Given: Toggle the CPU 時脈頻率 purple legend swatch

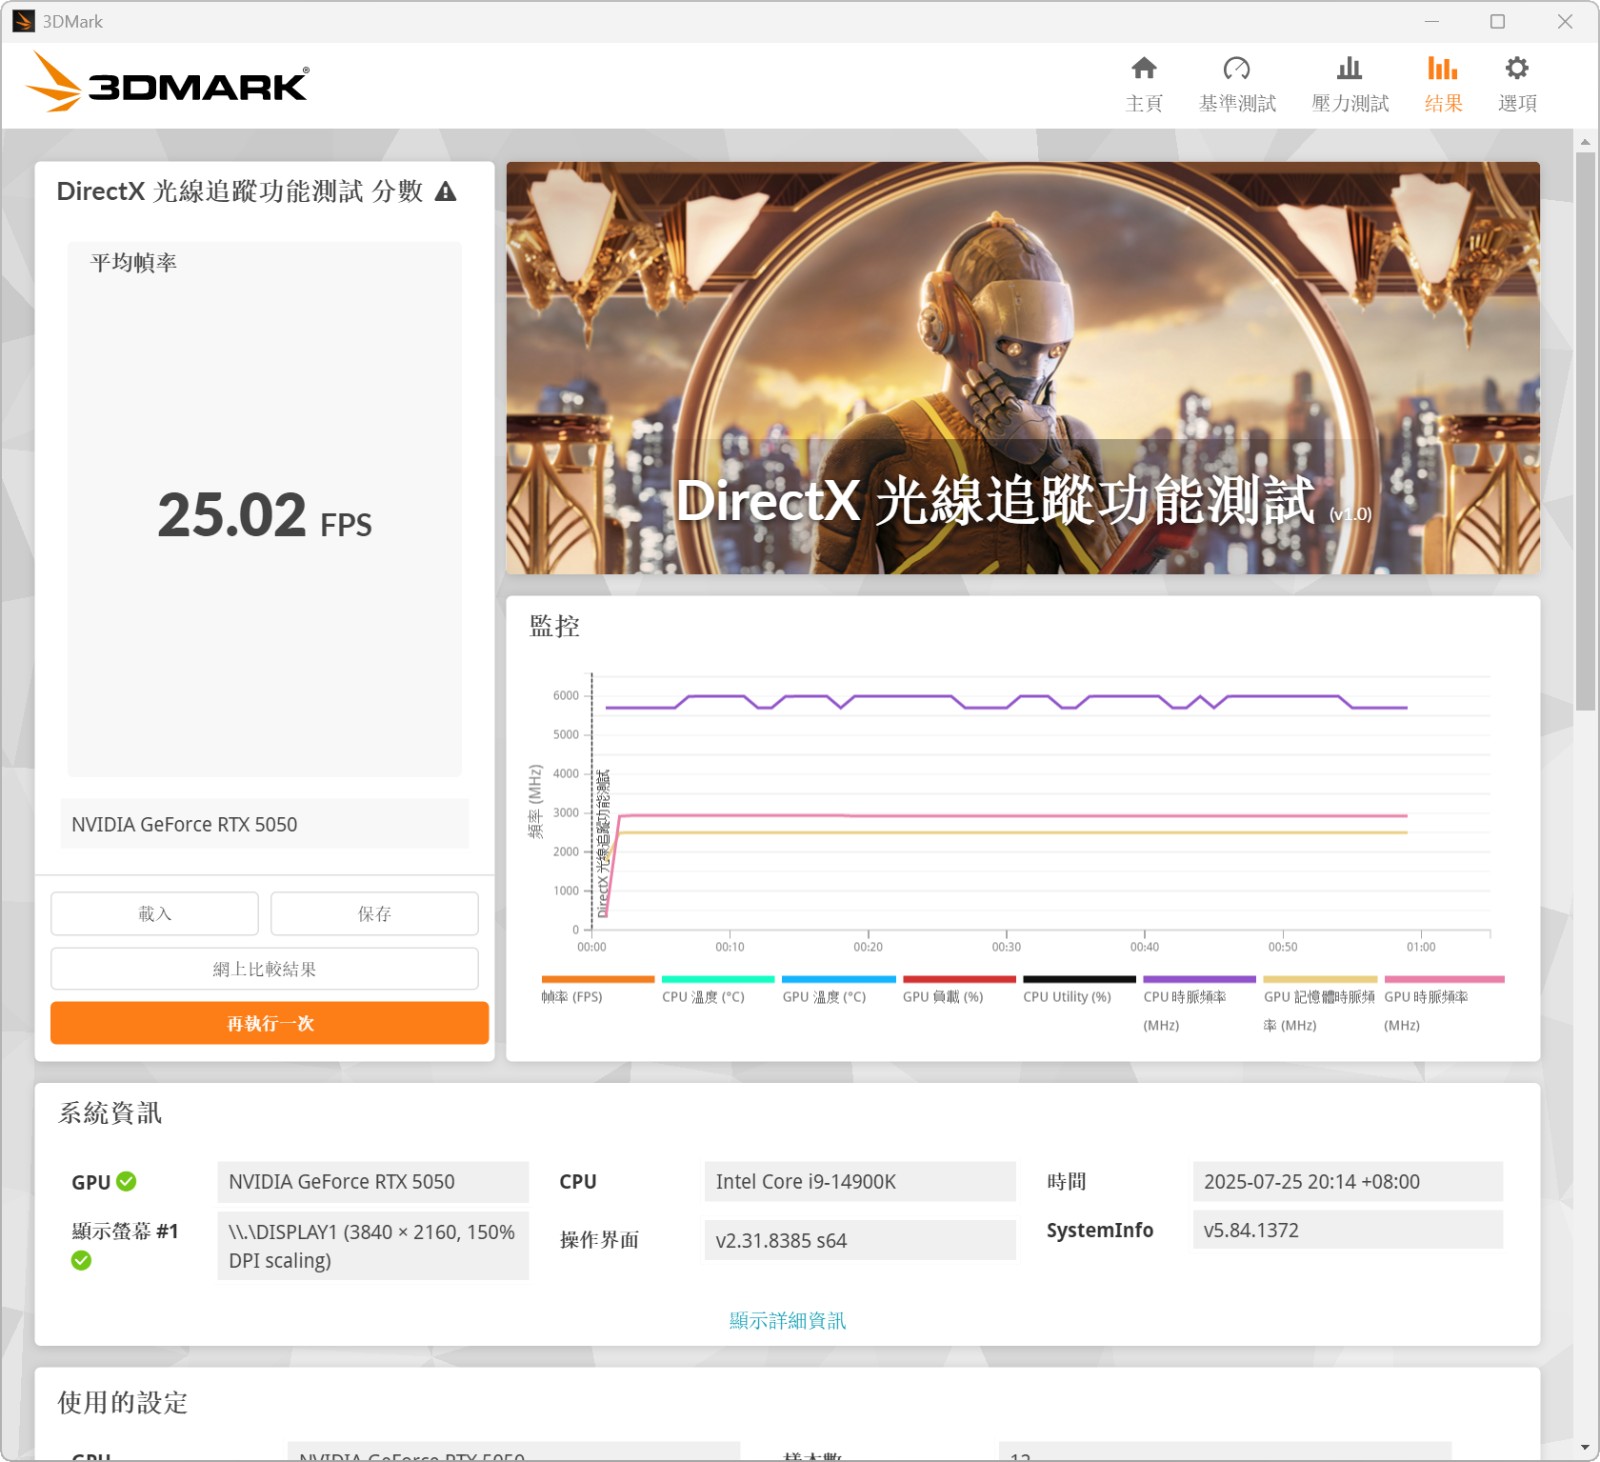Looking at the screenshot, I should pyautogui.click(x=1199, y=979).
